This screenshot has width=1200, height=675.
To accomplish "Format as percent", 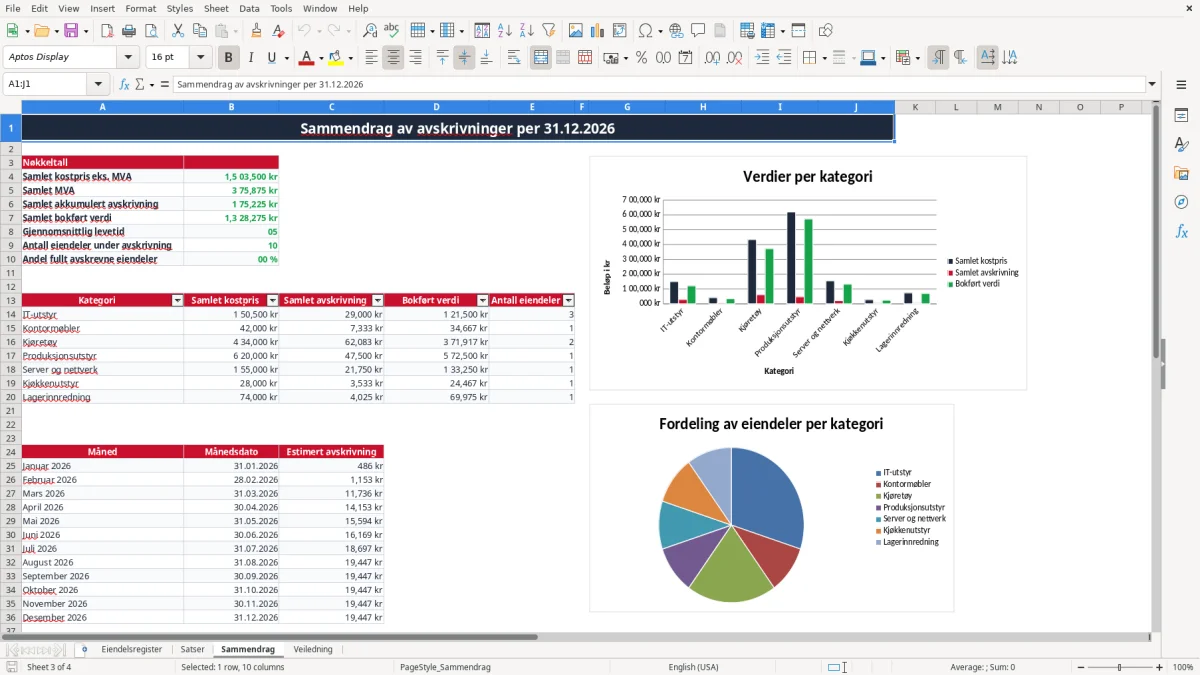I will click(641, 57).
